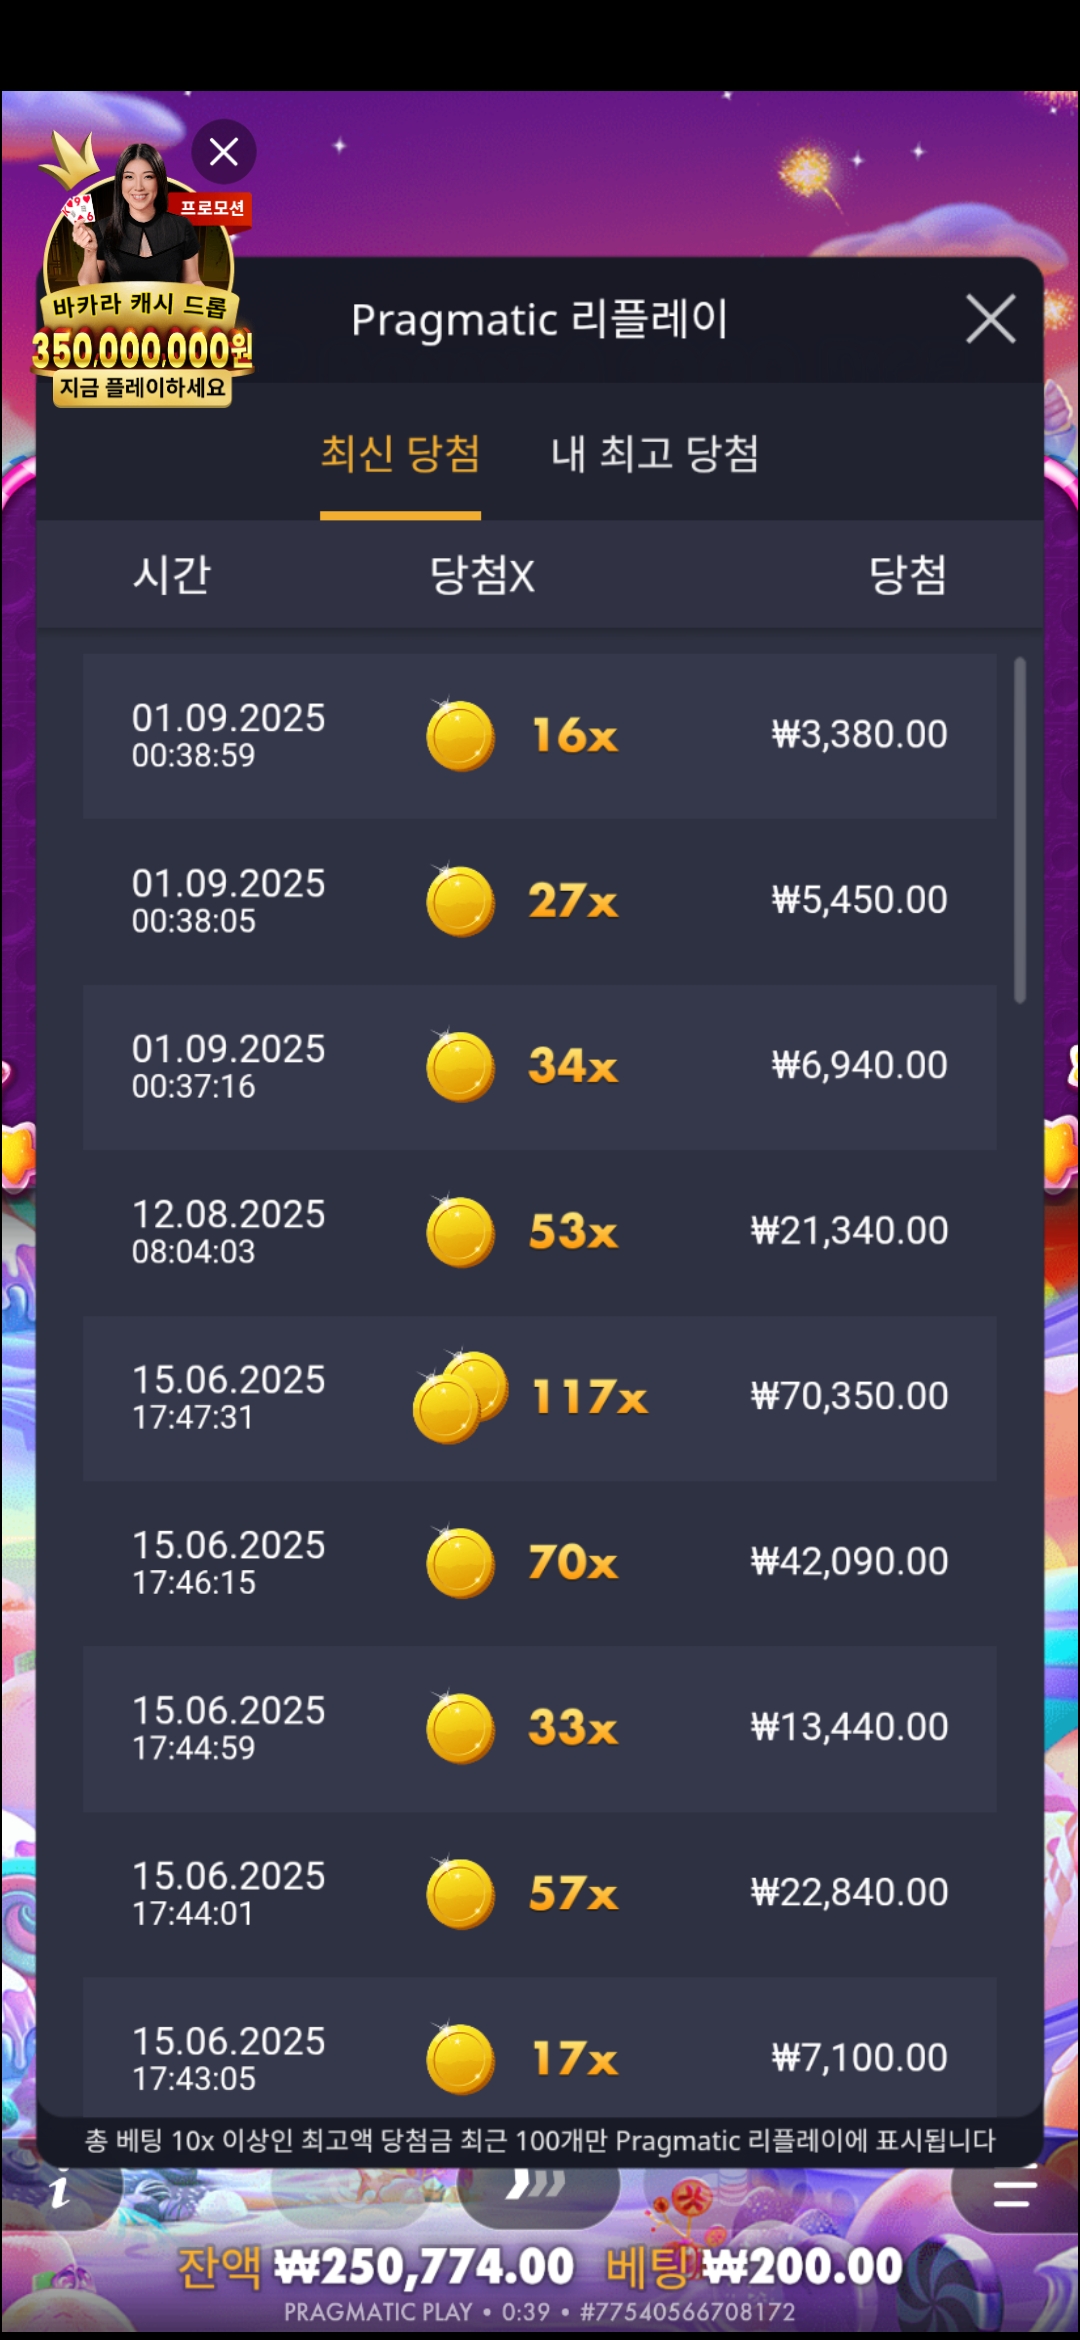Play replay of the ₩70,350.00 win
This screenshot has width=1080, height=2340.
[540, 1397]
